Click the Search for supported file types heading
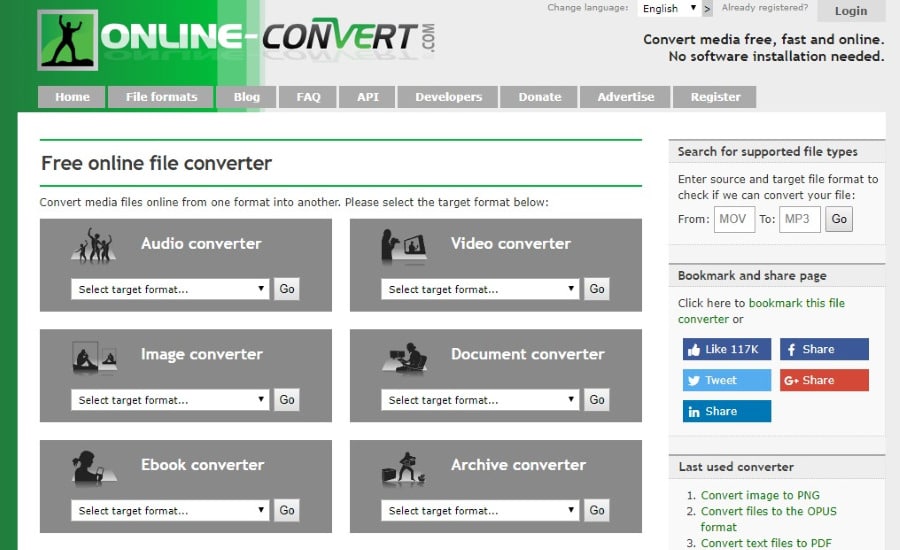 coord(767,152)
